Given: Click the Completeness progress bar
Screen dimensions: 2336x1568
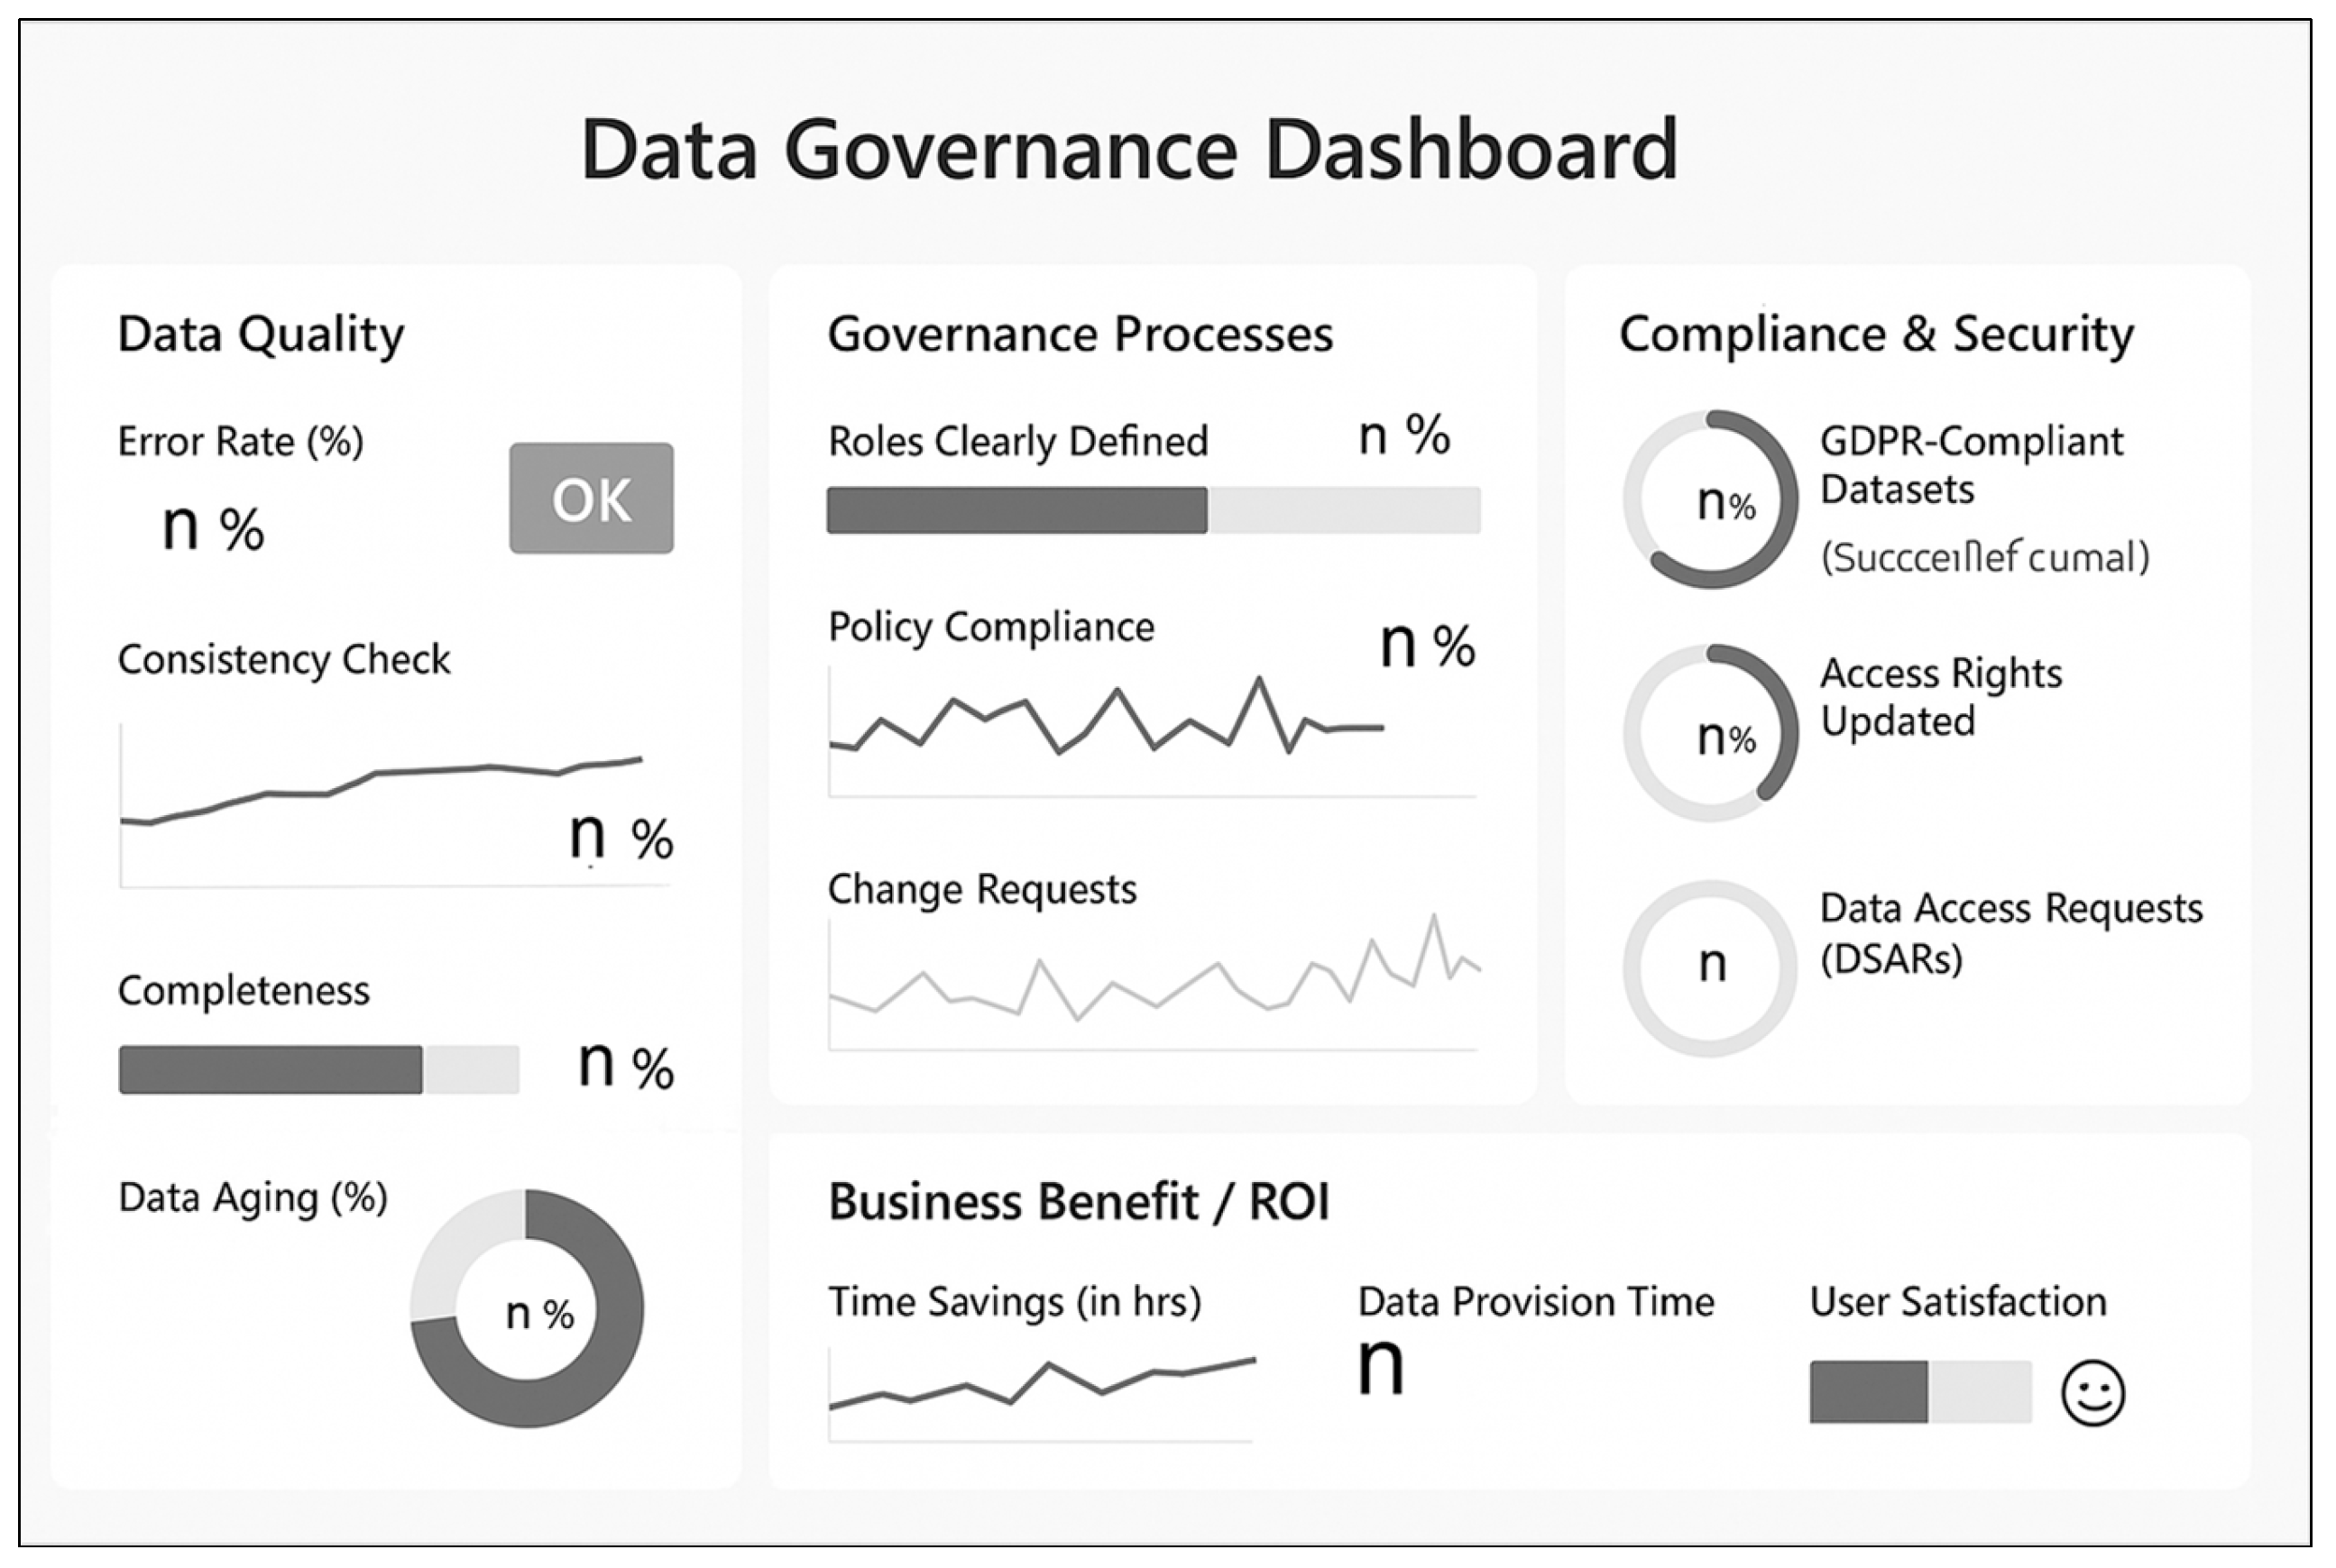Looking at the screenshot, I should pos(318,1069).
